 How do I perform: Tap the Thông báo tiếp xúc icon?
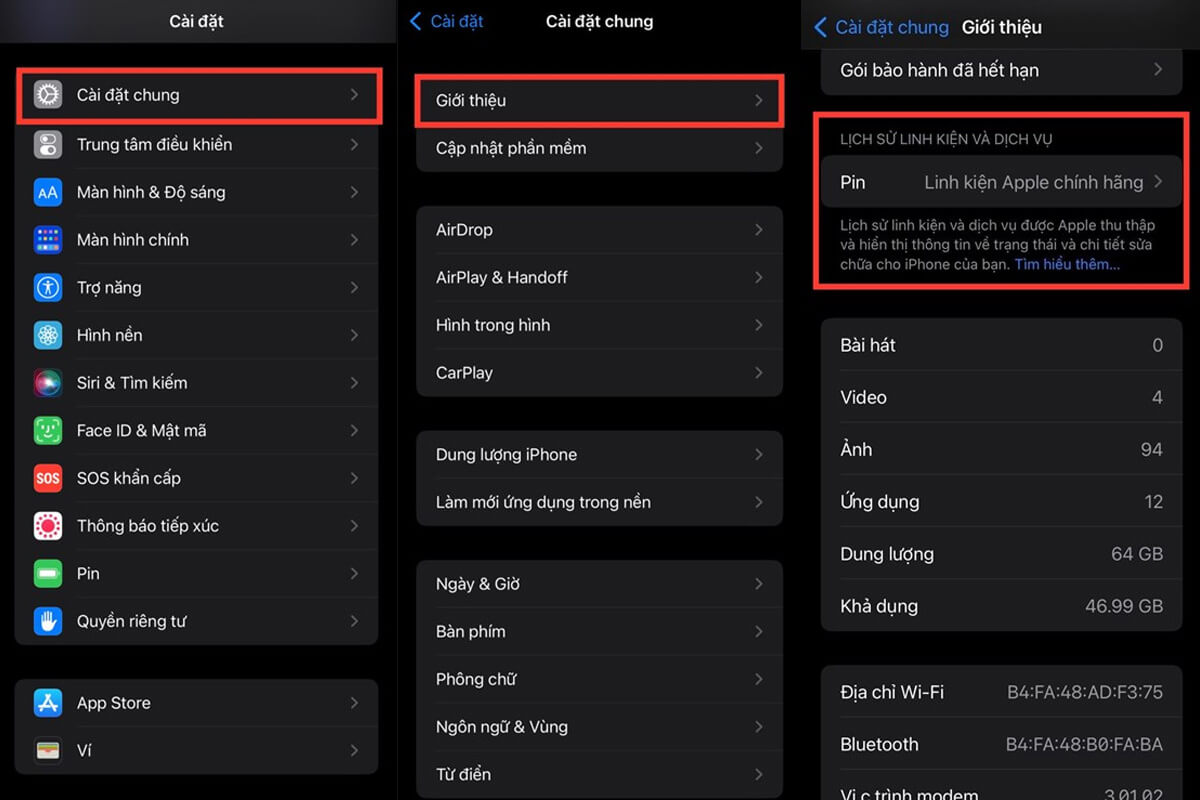(x=48, y=526)
